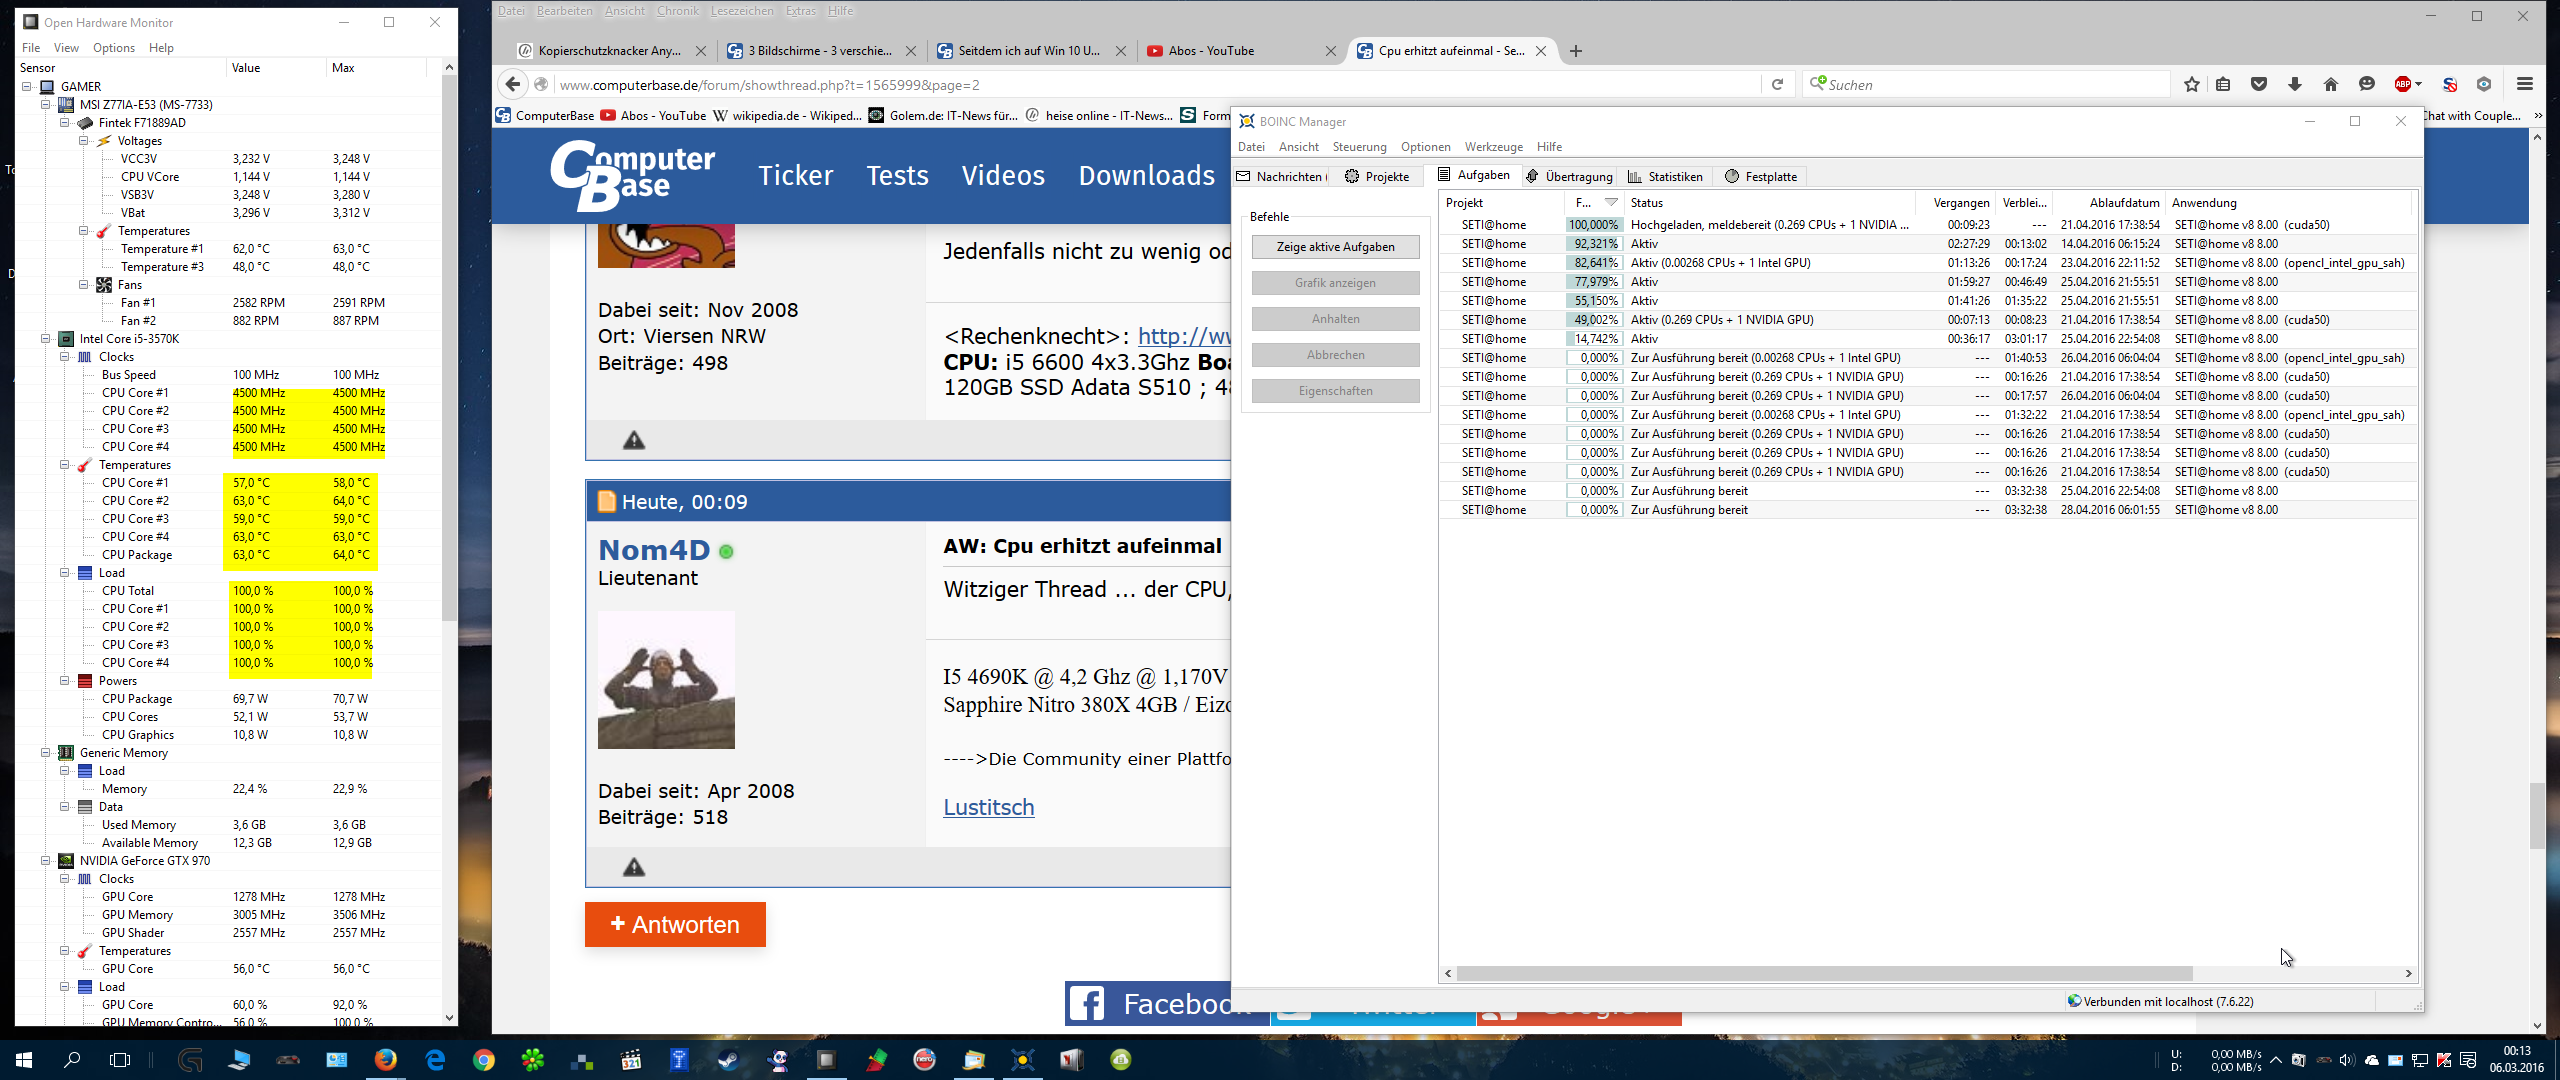Open the Pocket icon in Firefox toolbar
The height and width of the screenshot is (1080, 2560).
2259,85
